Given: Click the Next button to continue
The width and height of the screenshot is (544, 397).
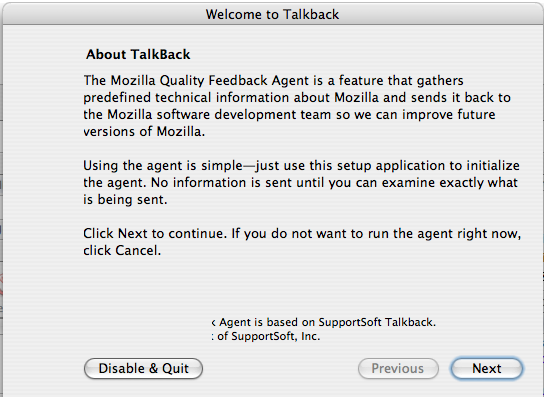Looking at the screenshot, I should 486,368.
